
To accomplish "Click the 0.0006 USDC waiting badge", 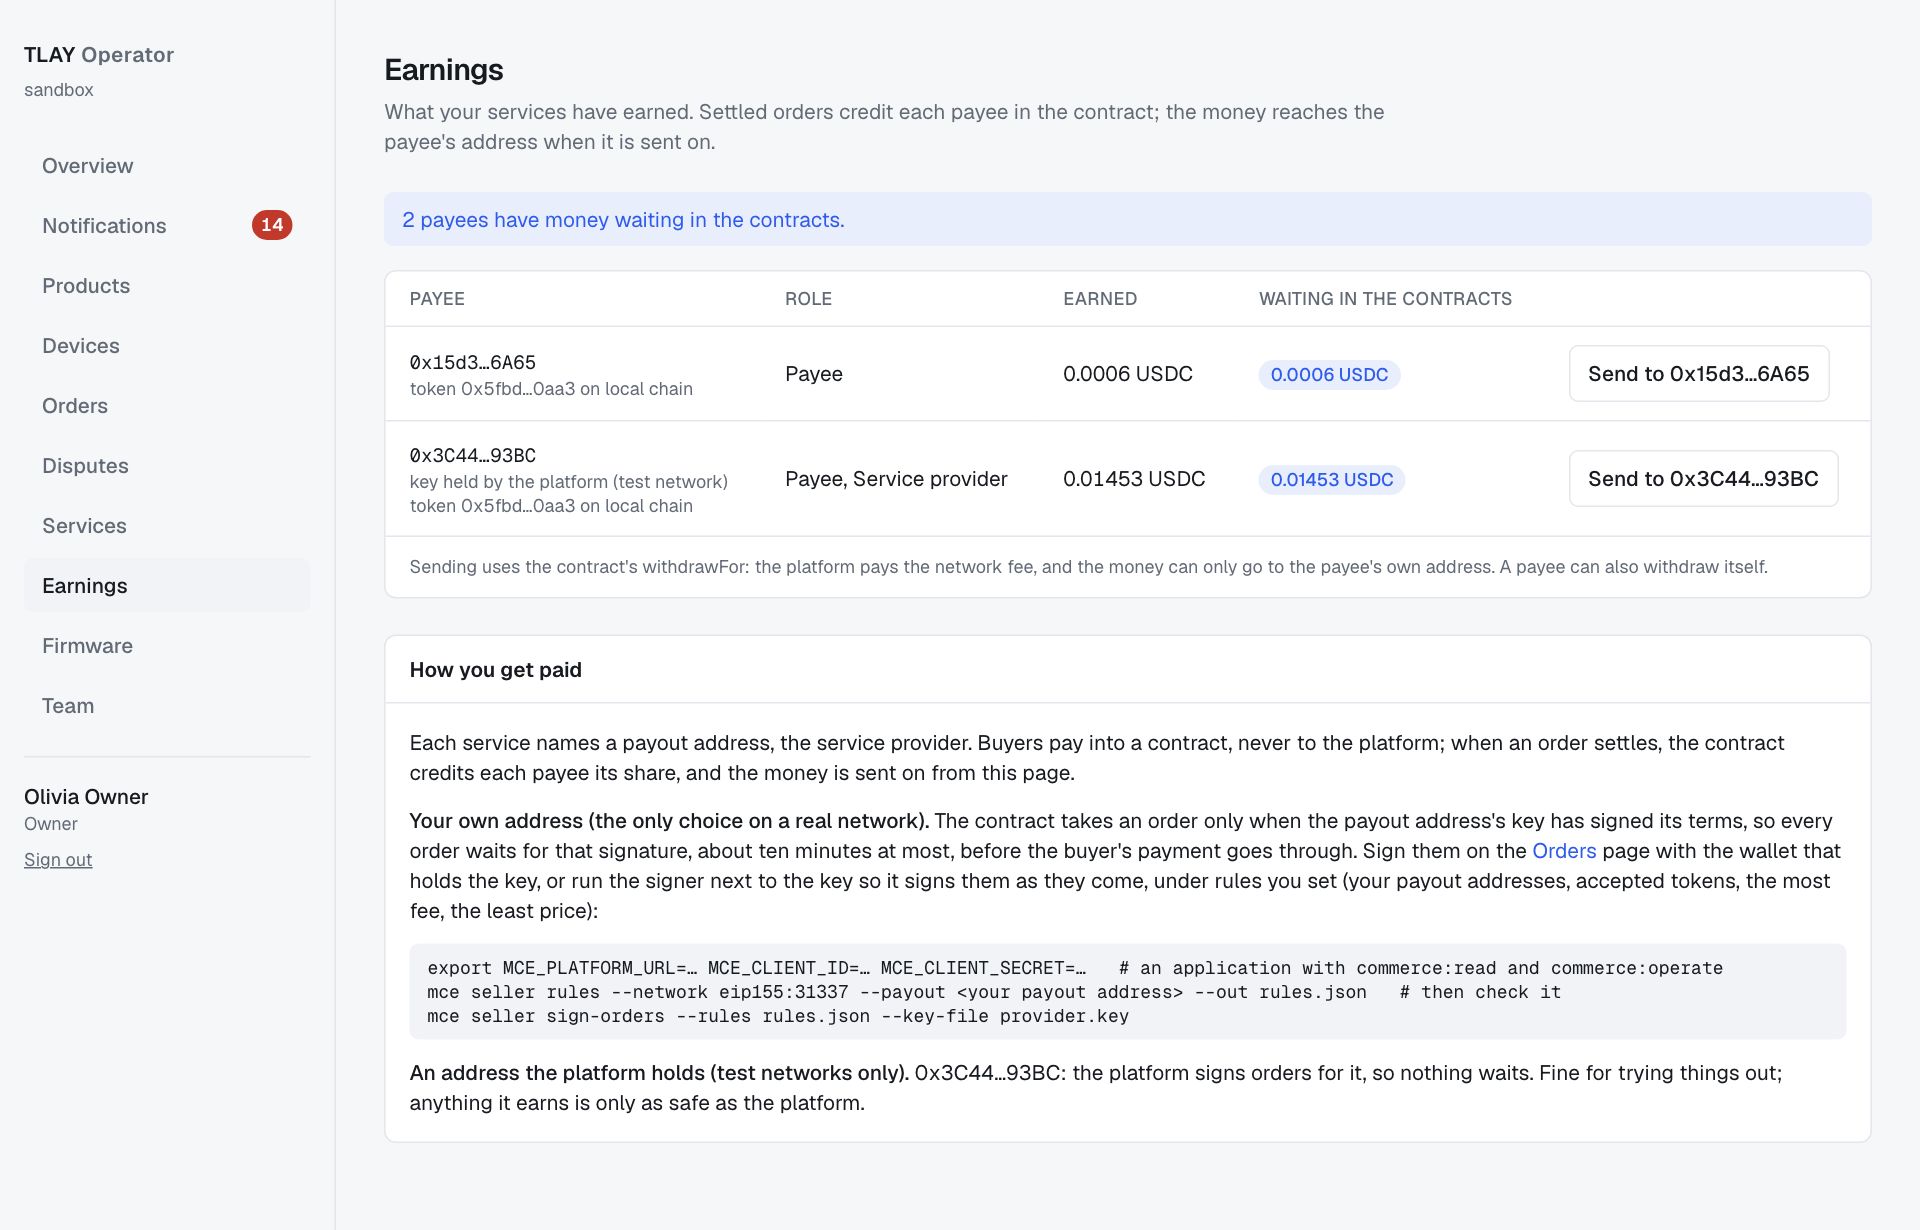I will point(1329,375).
